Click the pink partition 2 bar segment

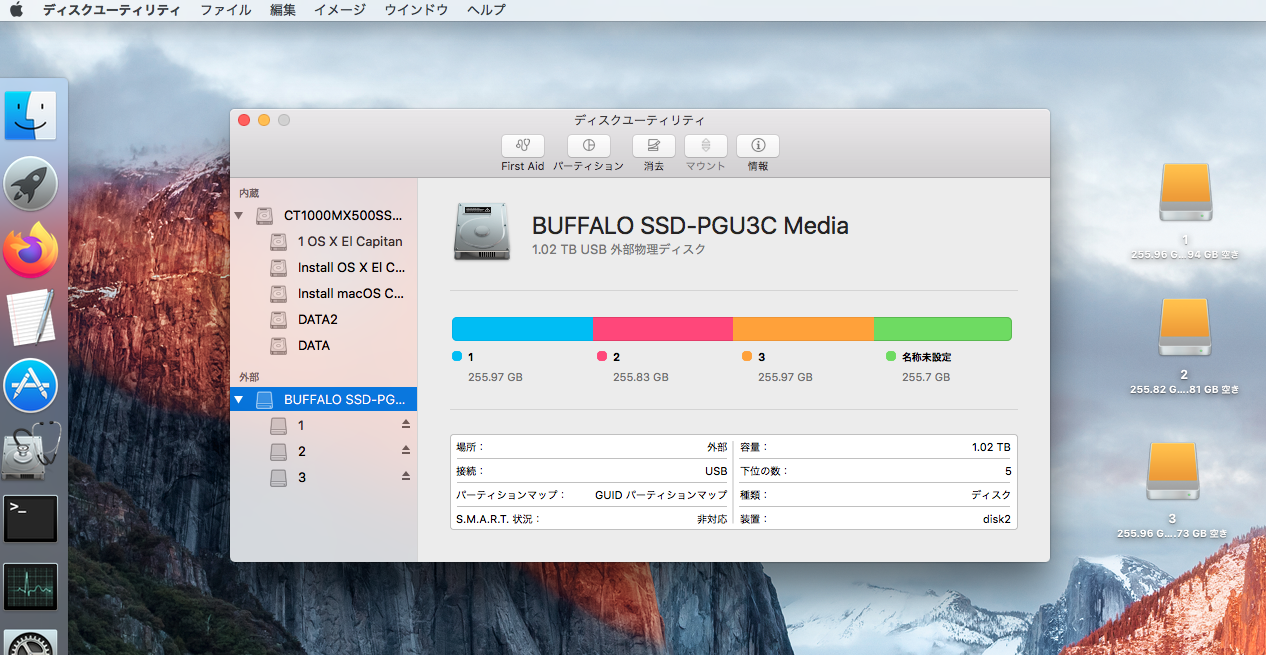point(663,329)
